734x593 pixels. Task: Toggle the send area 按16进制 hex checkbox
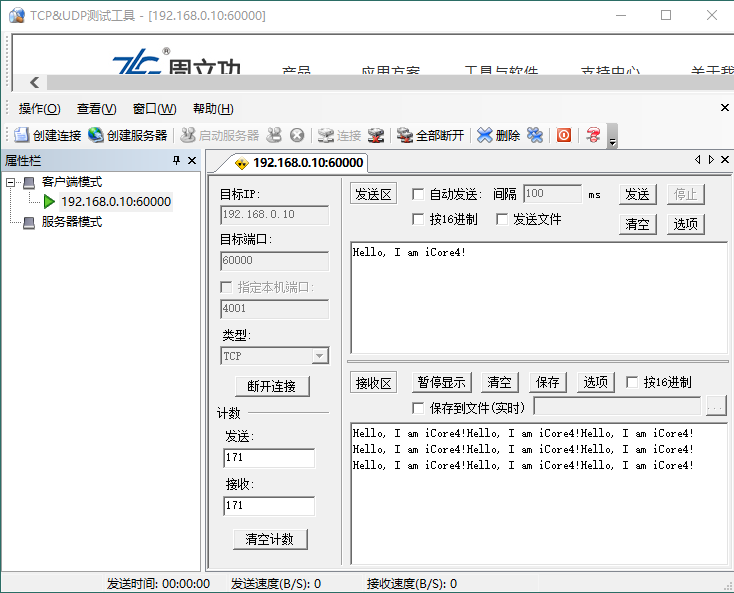[419, 219]
